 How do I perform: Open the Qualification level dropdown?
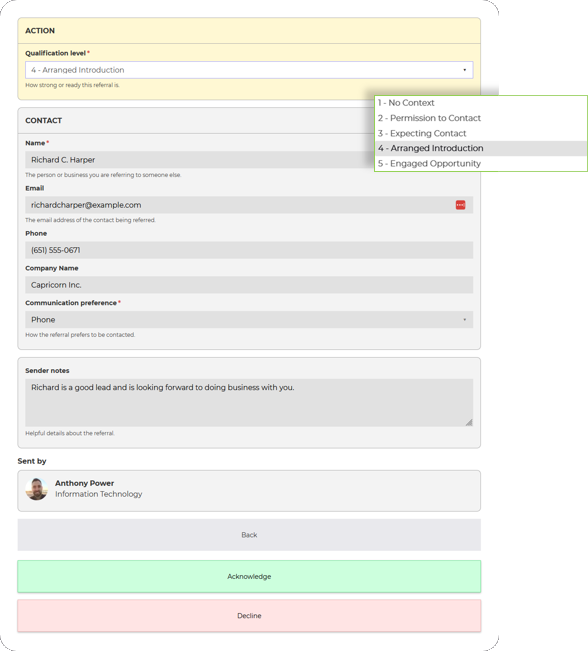tap(249, 70)
